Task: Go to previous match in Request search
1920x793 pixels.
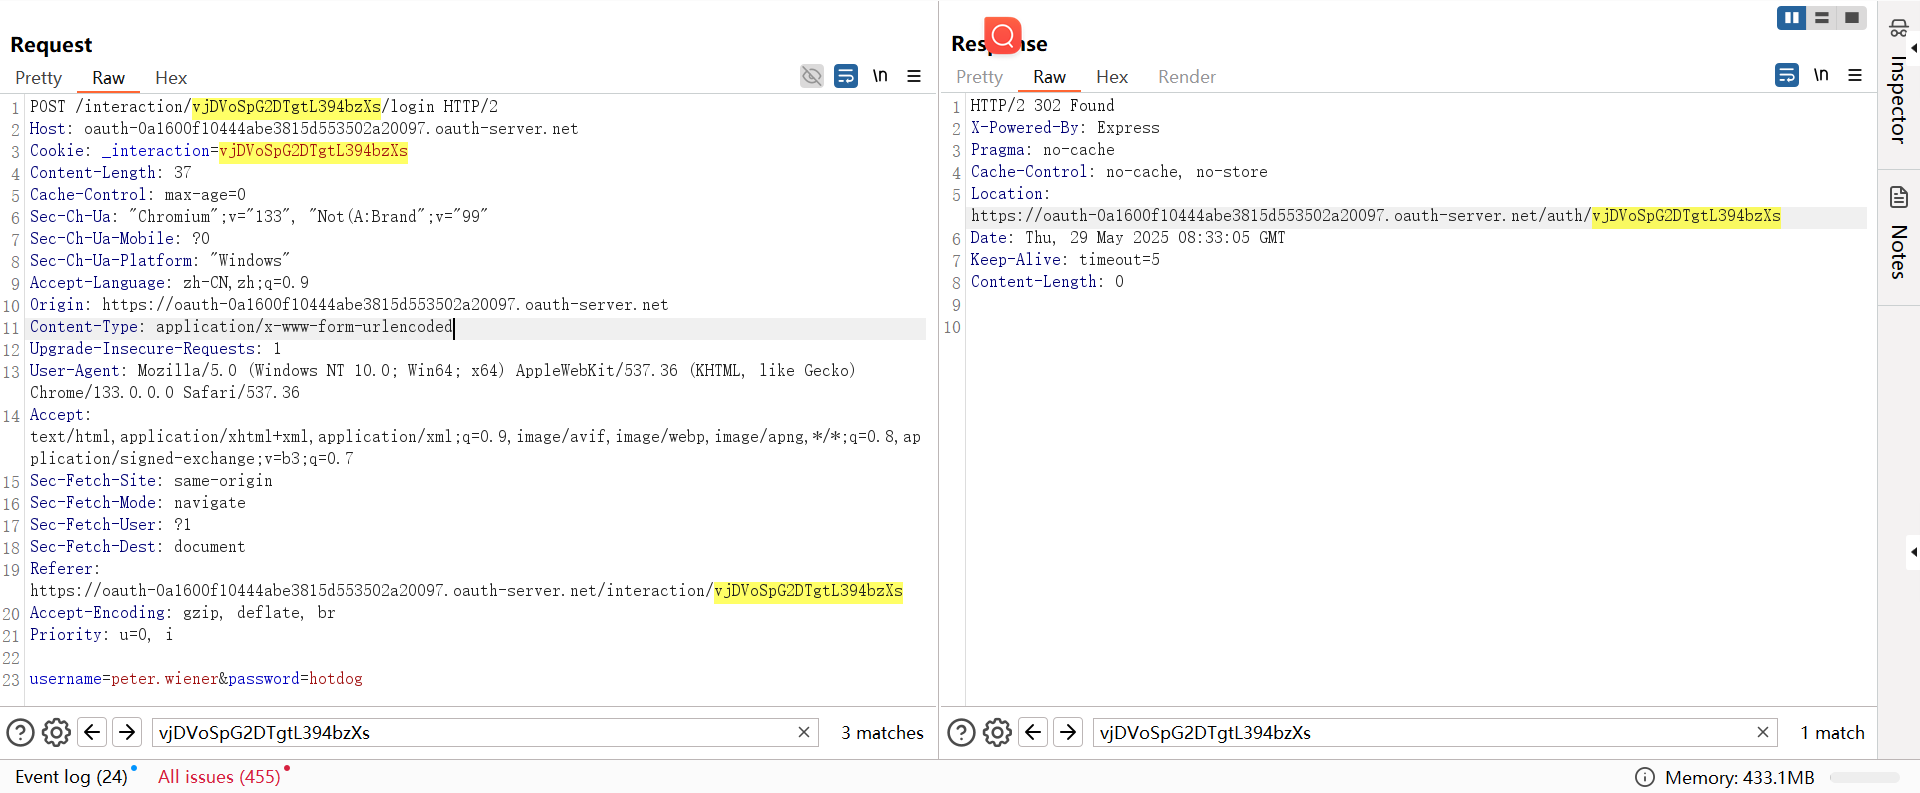Action: [92, 733]
